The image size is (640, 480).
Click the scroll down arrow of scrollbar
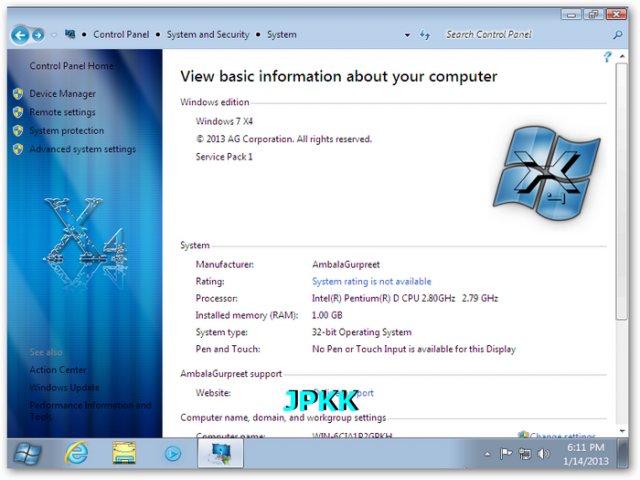coord(622,431)
